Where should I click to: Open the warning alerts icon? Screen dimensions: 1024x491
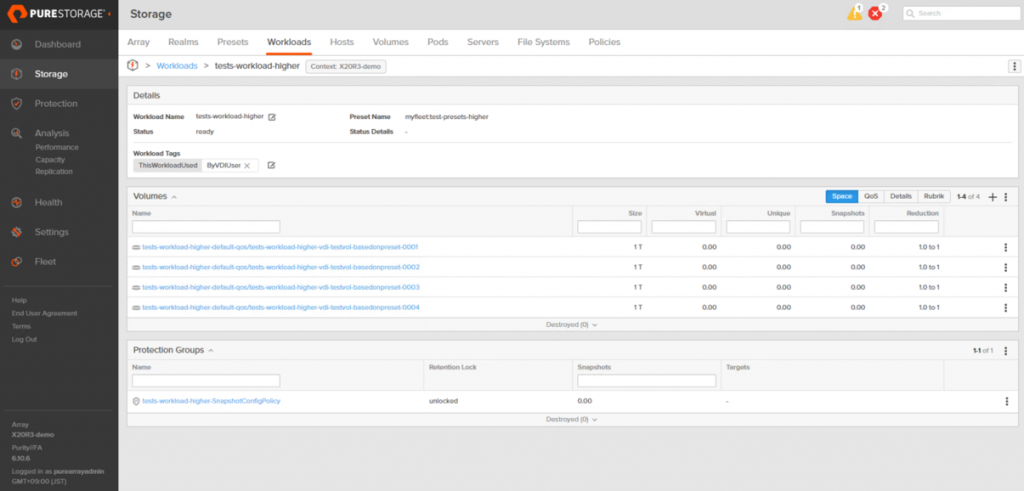[854, 13]
